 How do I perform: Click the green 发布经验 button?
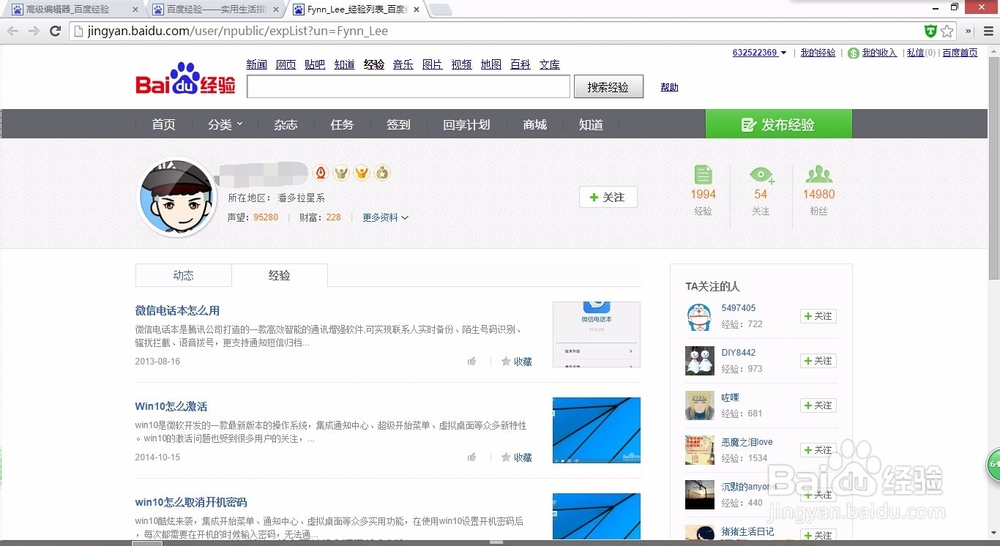tap(779, 124)
